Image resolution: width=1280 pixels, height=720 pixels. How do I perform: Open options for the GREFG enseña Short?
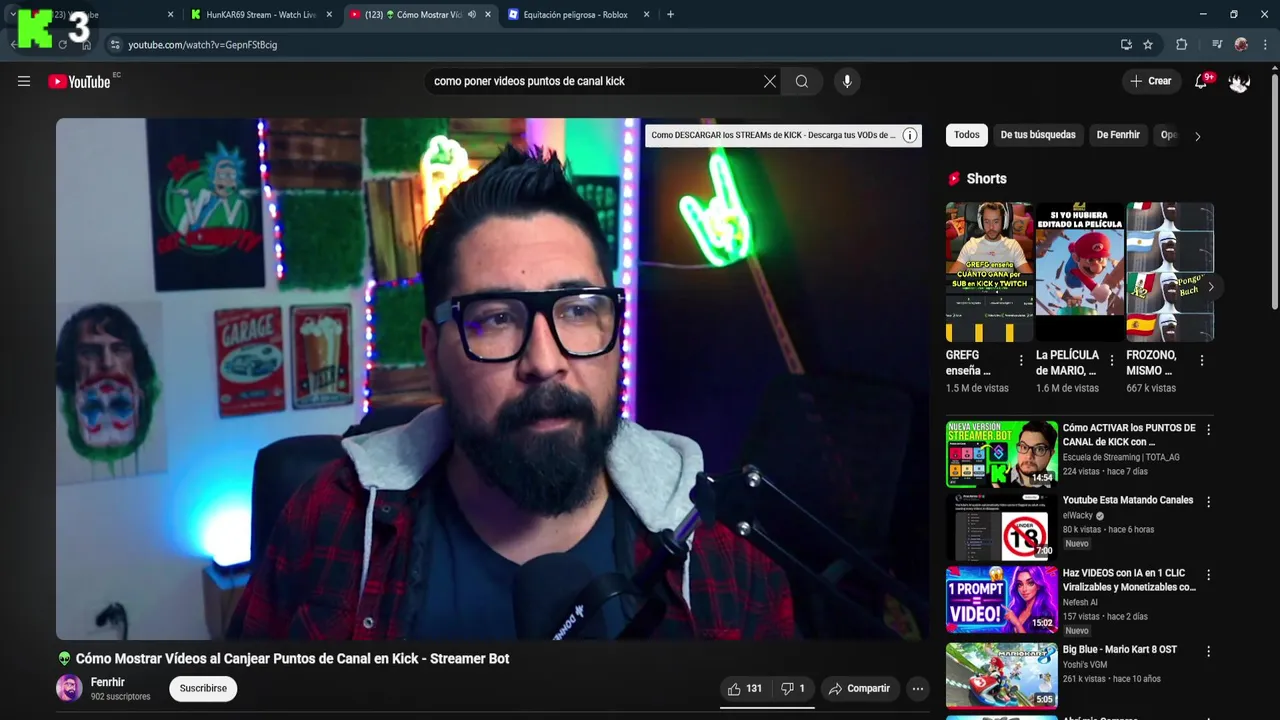1021,360
